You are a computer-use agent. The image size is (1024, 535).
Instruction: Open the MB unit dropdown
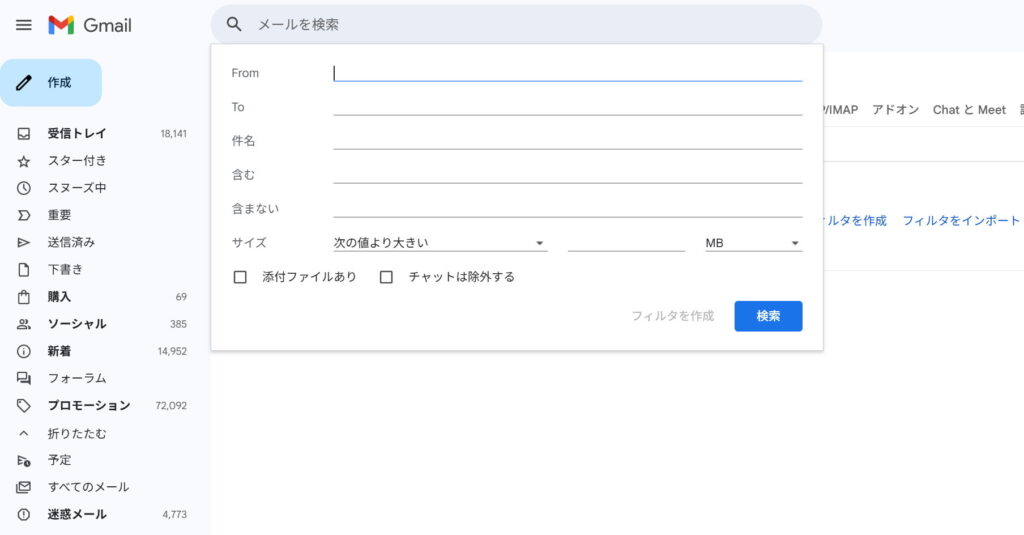(x=753, y=243)
